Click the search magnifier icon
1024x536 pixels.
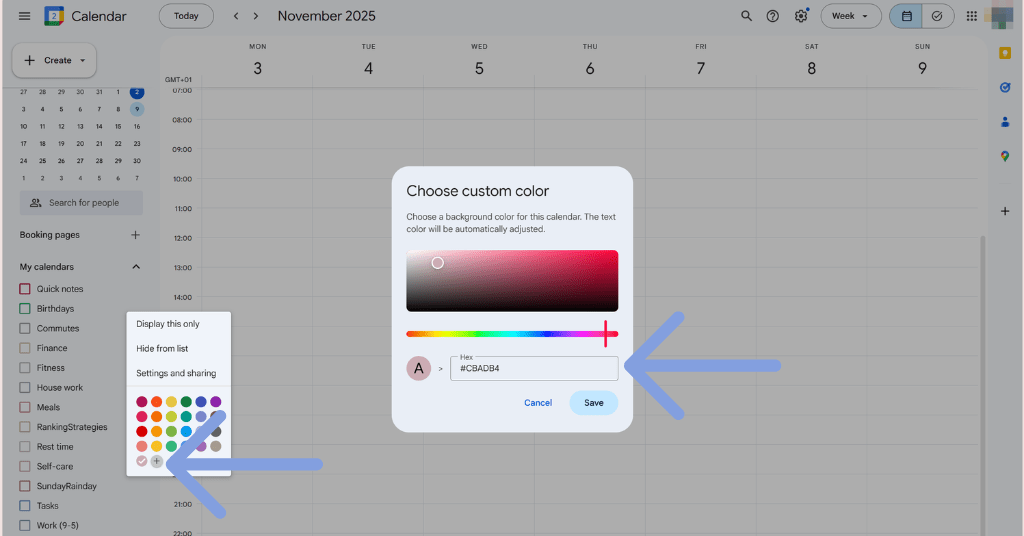pos(746,16)
